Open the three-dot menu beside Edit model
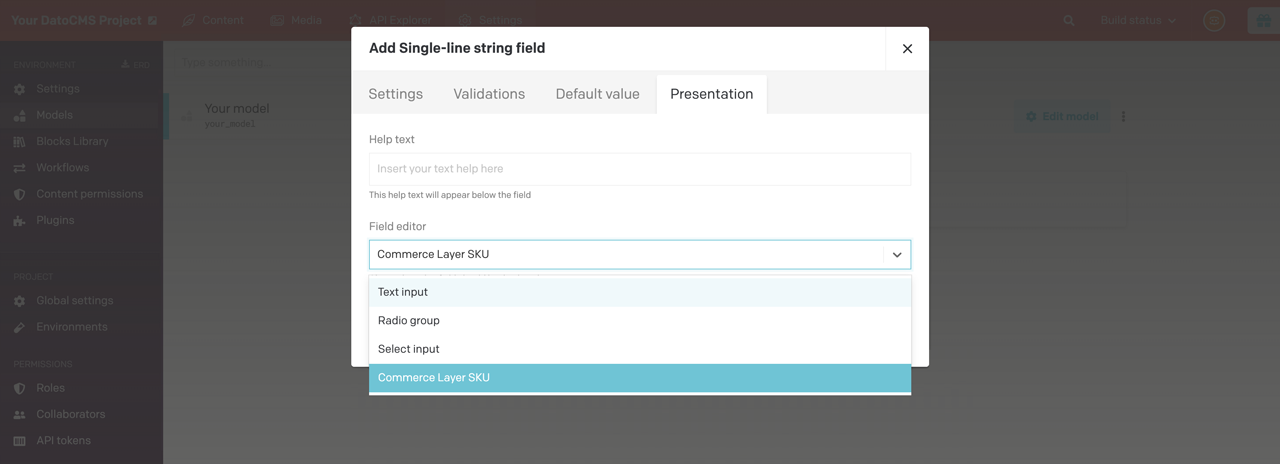The image size is (1280, 464). (1123, 117)
